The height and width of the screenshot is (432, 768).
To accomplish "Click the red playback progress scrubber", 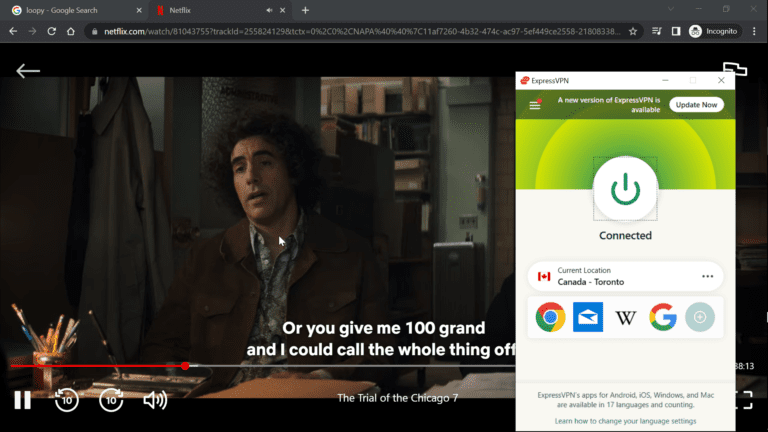I will (x=185, y=366).
